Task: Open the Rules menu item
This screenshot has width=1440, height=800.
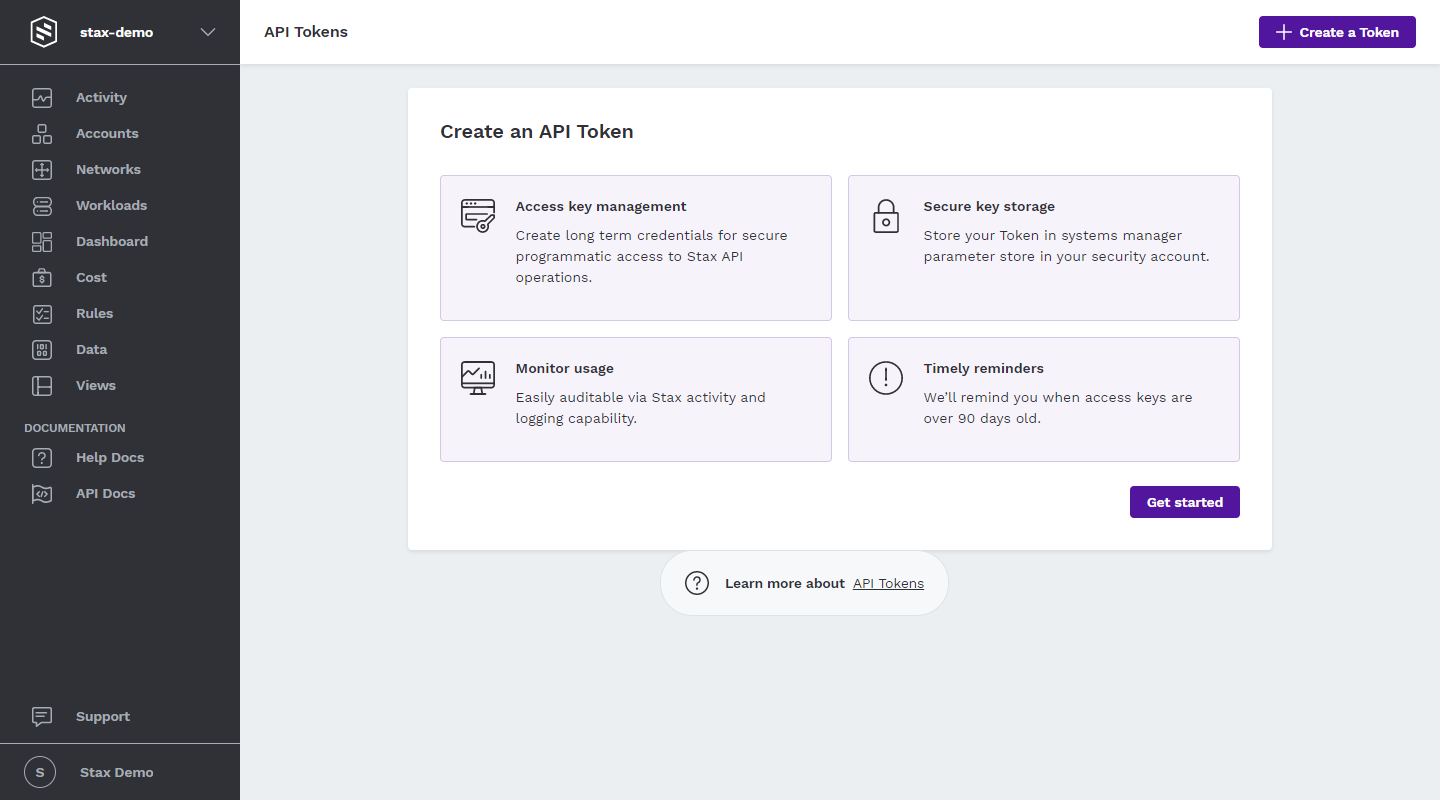Action: [x=94, y=314]
